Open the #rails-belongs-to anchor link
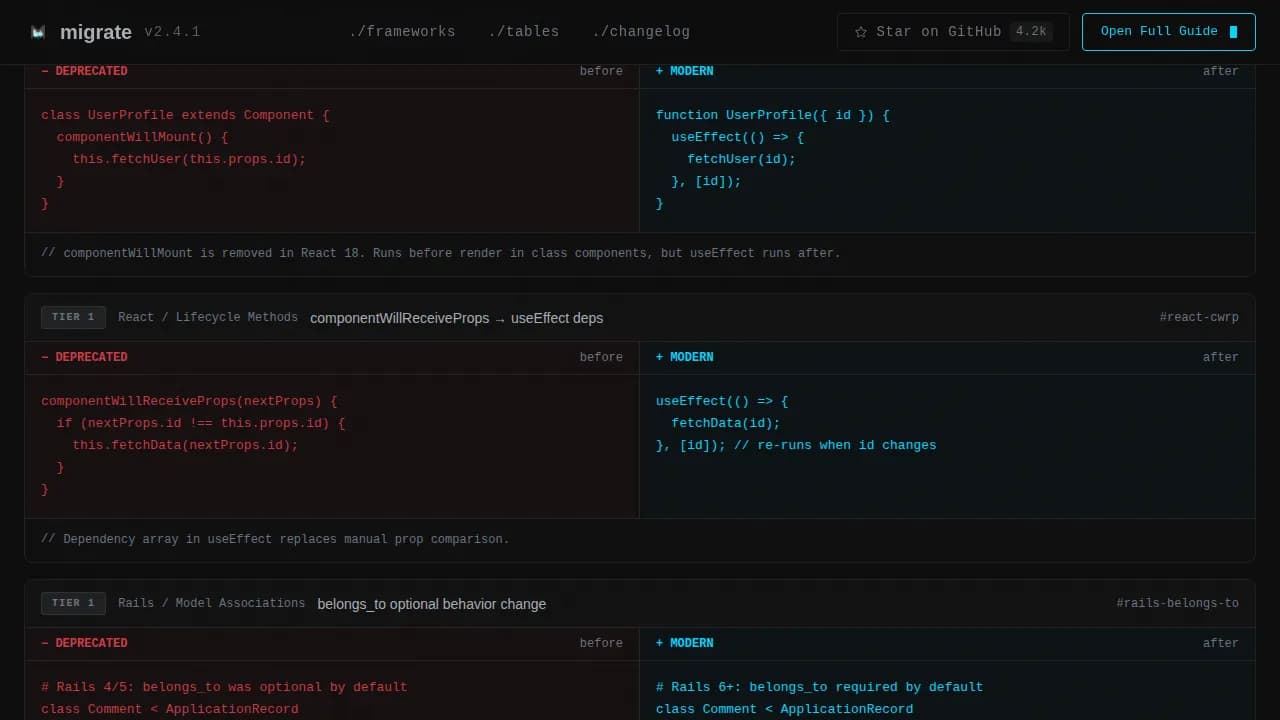The image size is (1280, 720). pos(1177,604)
